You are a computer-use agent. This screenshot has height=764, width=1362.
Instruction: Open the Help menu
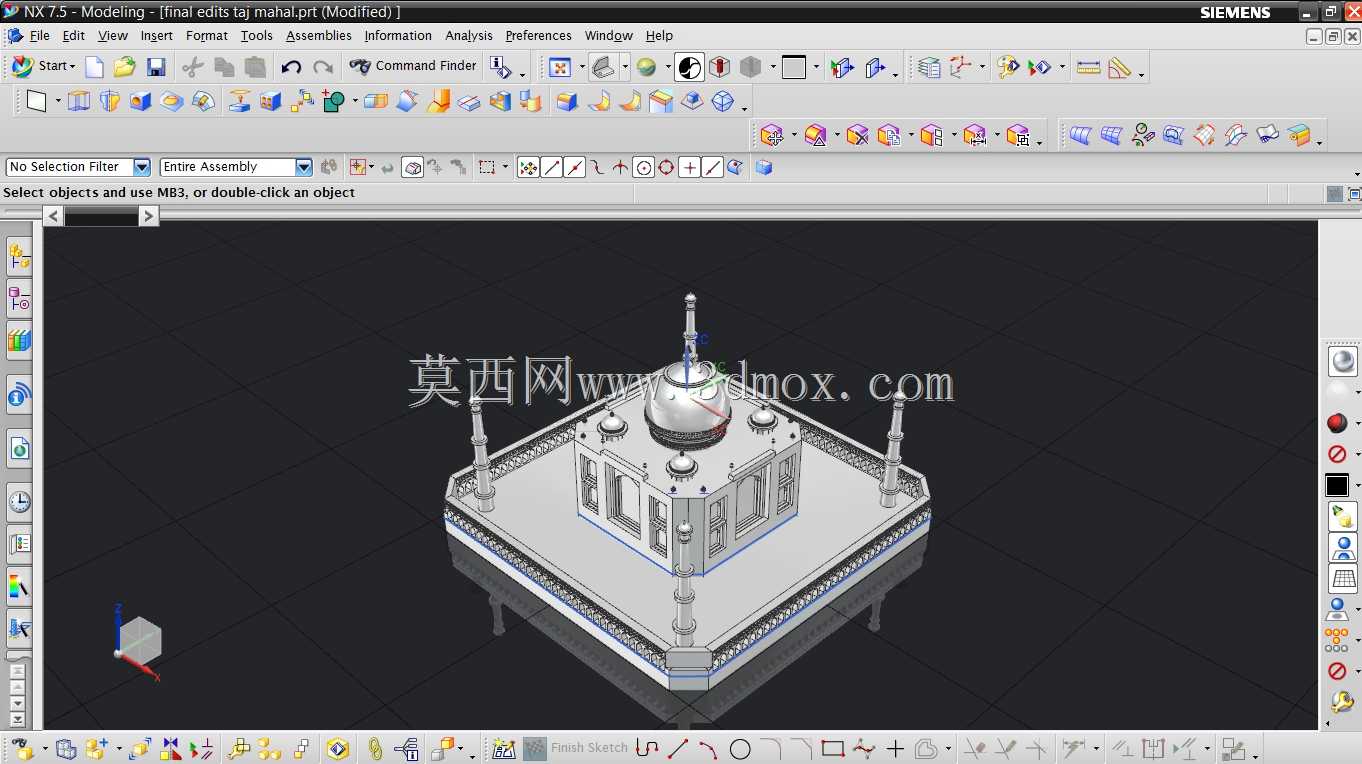(x=659, y=35)
